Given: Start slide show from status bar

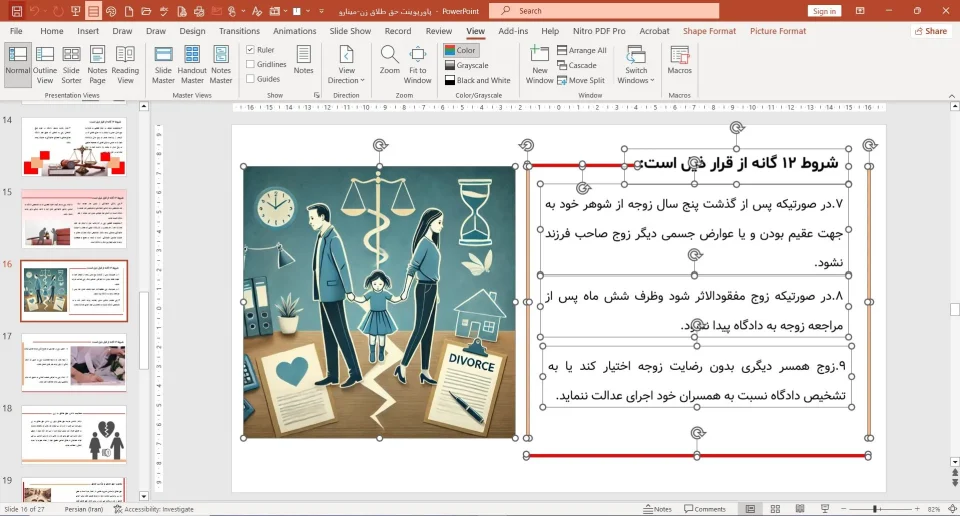Looking at the screenshot, I should 825,509.
